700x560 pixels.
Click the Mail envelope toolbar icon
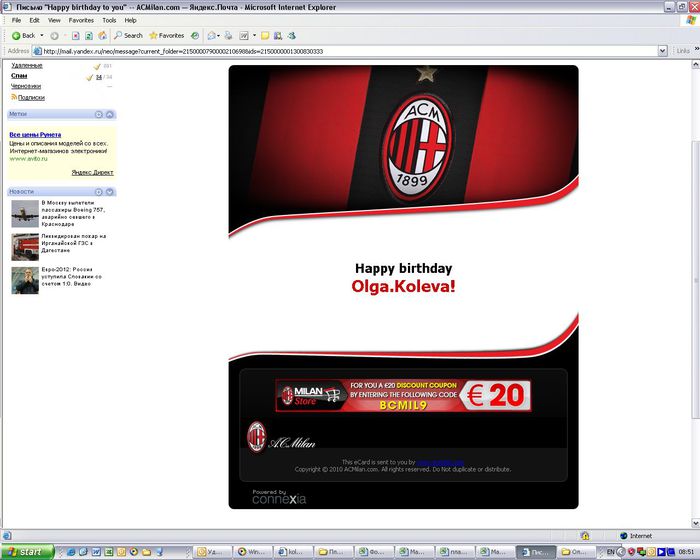(212, 36)
